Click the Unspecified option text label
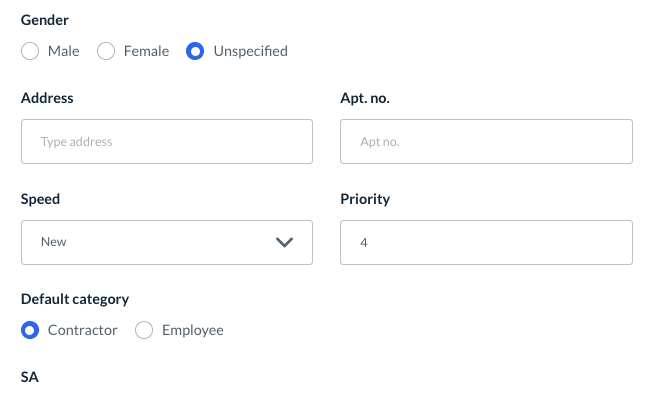Image resolution: width=656 pixels, height=401 pixels. (250, 51)
